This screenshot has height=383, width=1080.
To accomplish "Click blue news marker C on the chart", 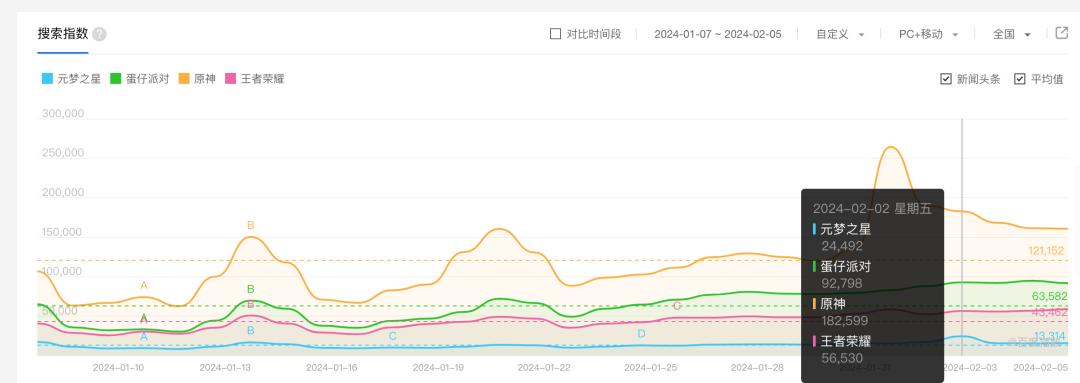I will coord(393,336).
